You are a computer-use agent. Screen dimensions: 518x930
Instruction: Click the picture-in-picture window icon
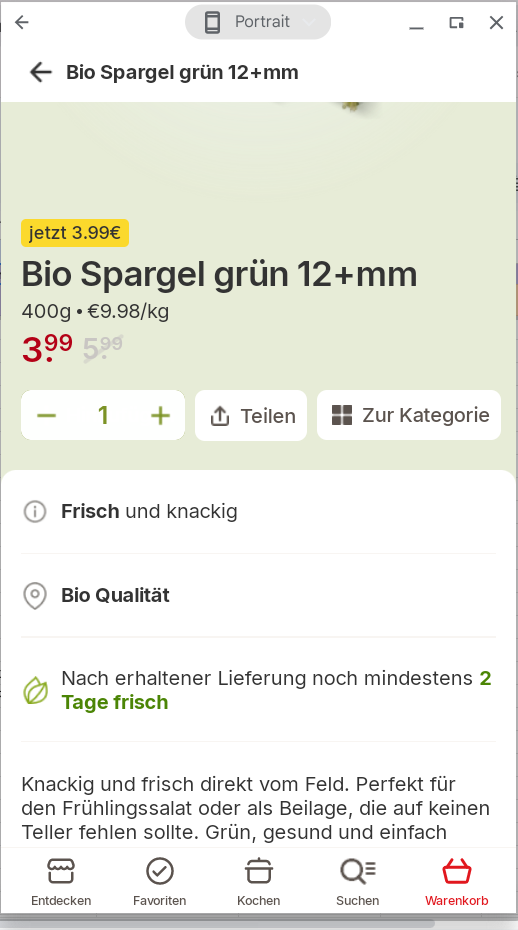[456, 23]
